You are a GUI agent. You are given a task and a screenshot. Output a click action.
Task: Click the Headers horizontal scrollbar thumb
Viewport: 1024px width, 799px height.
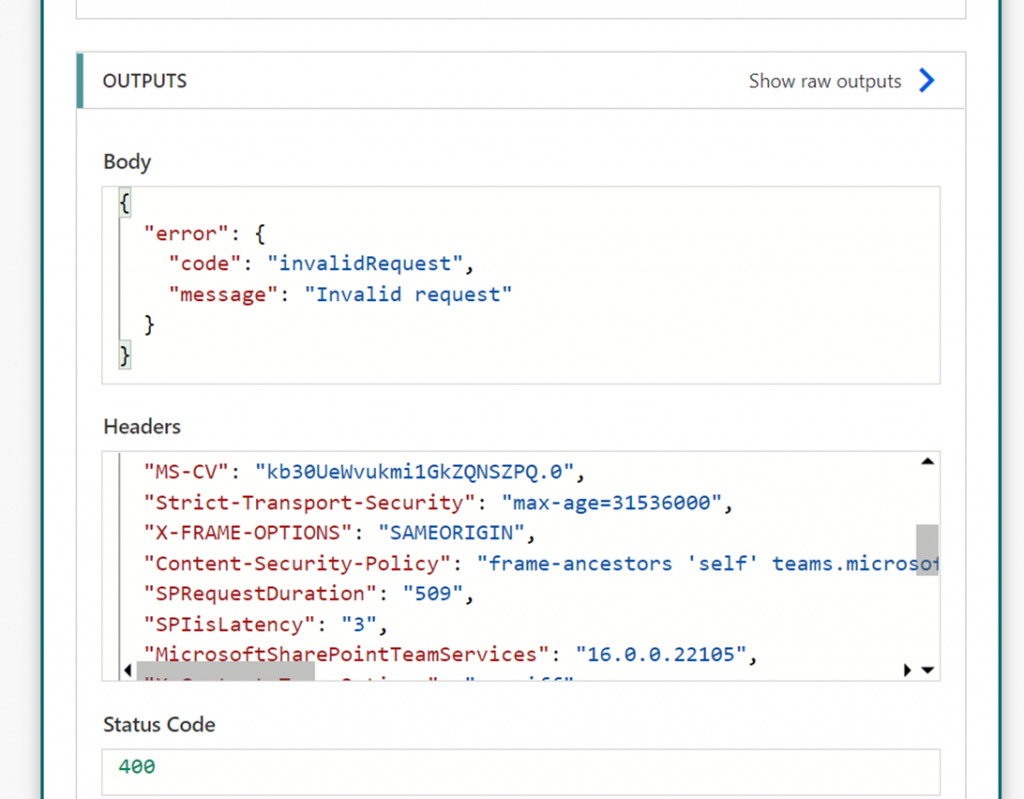(225, 670)
